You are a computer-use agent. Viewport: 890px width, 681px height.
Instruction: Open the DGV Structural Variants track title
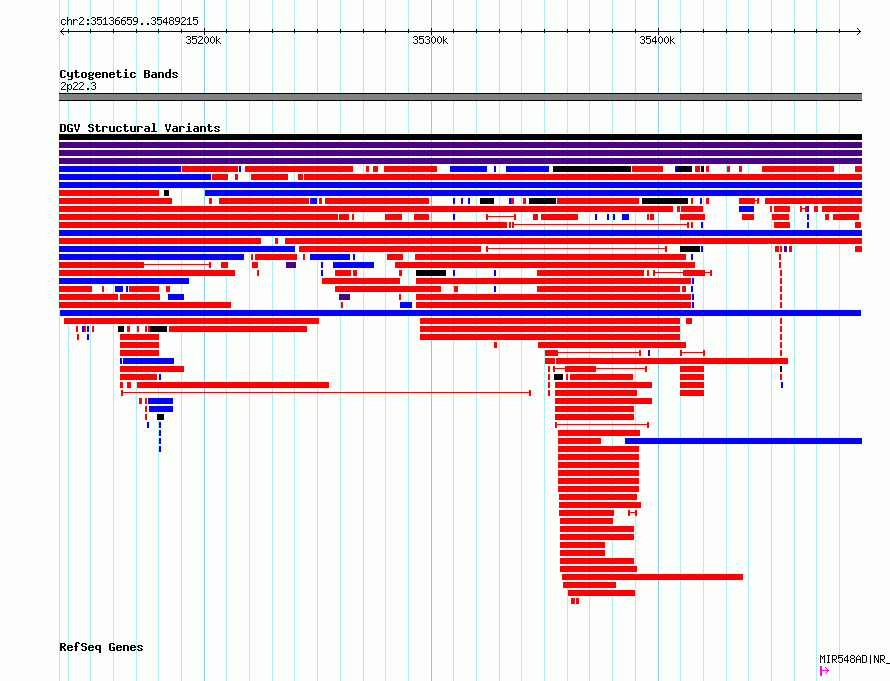pos(140,128)
